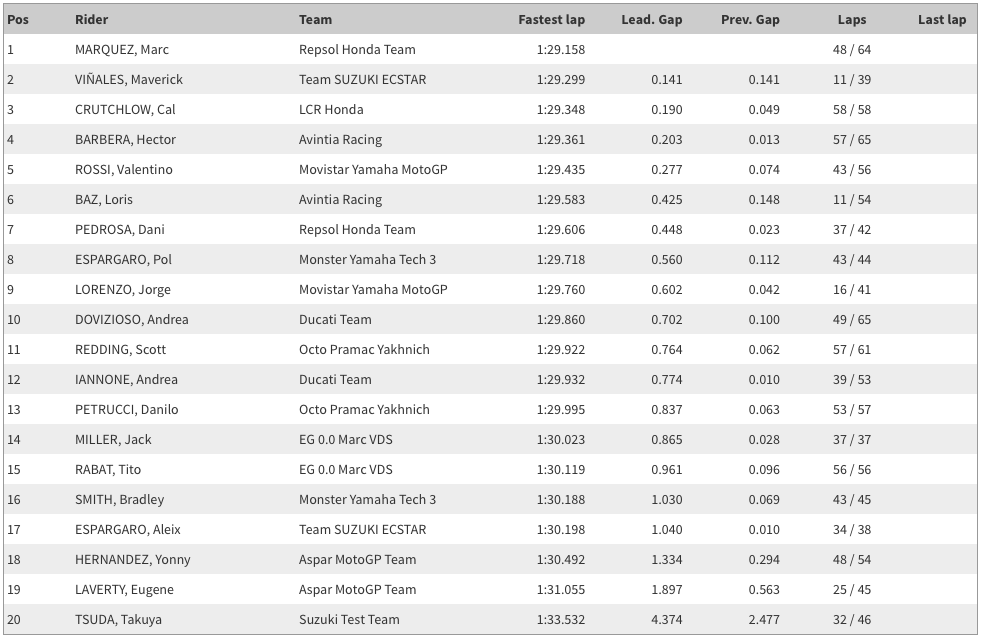This screenshot has width=981, height=638.
Task: Click the Pos column header
Action: click(16, 19)
